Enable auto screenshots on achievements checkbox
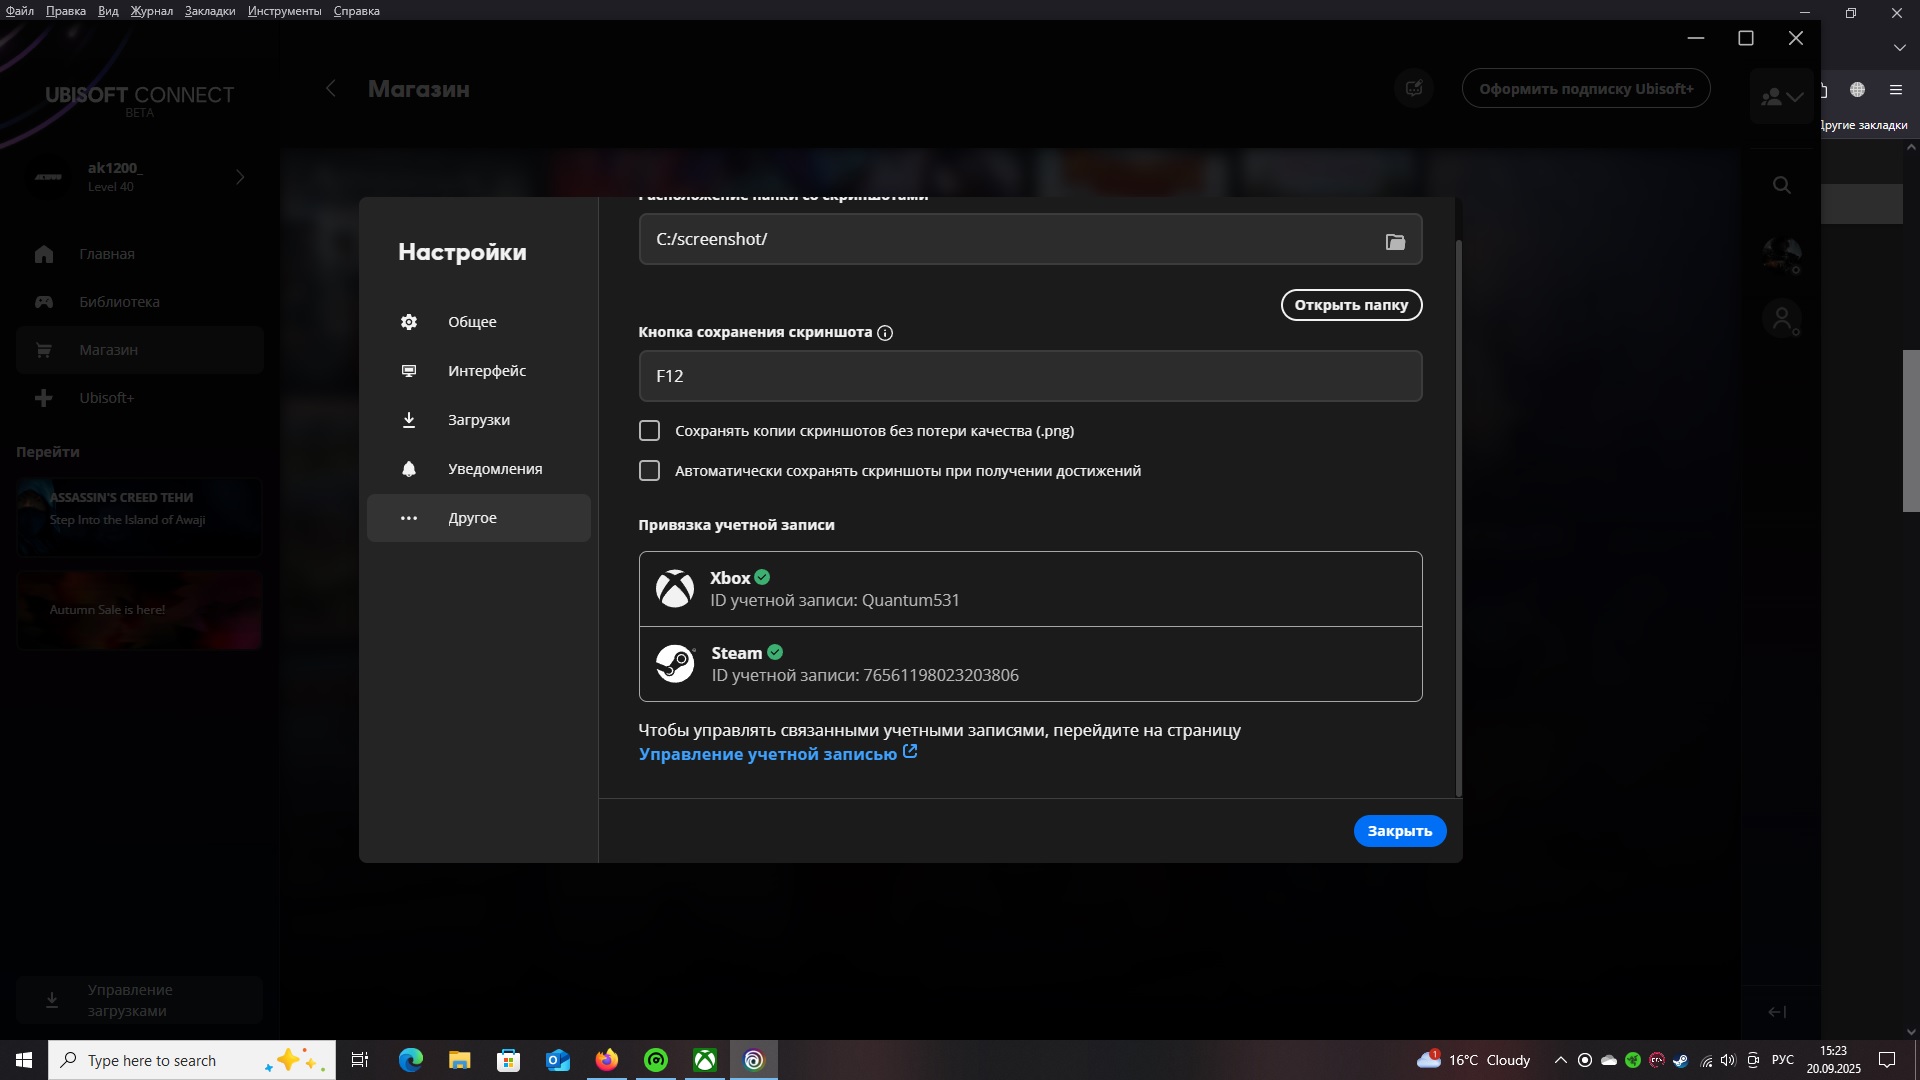This screenshot has width=1920, height=1080. [650, 471]
